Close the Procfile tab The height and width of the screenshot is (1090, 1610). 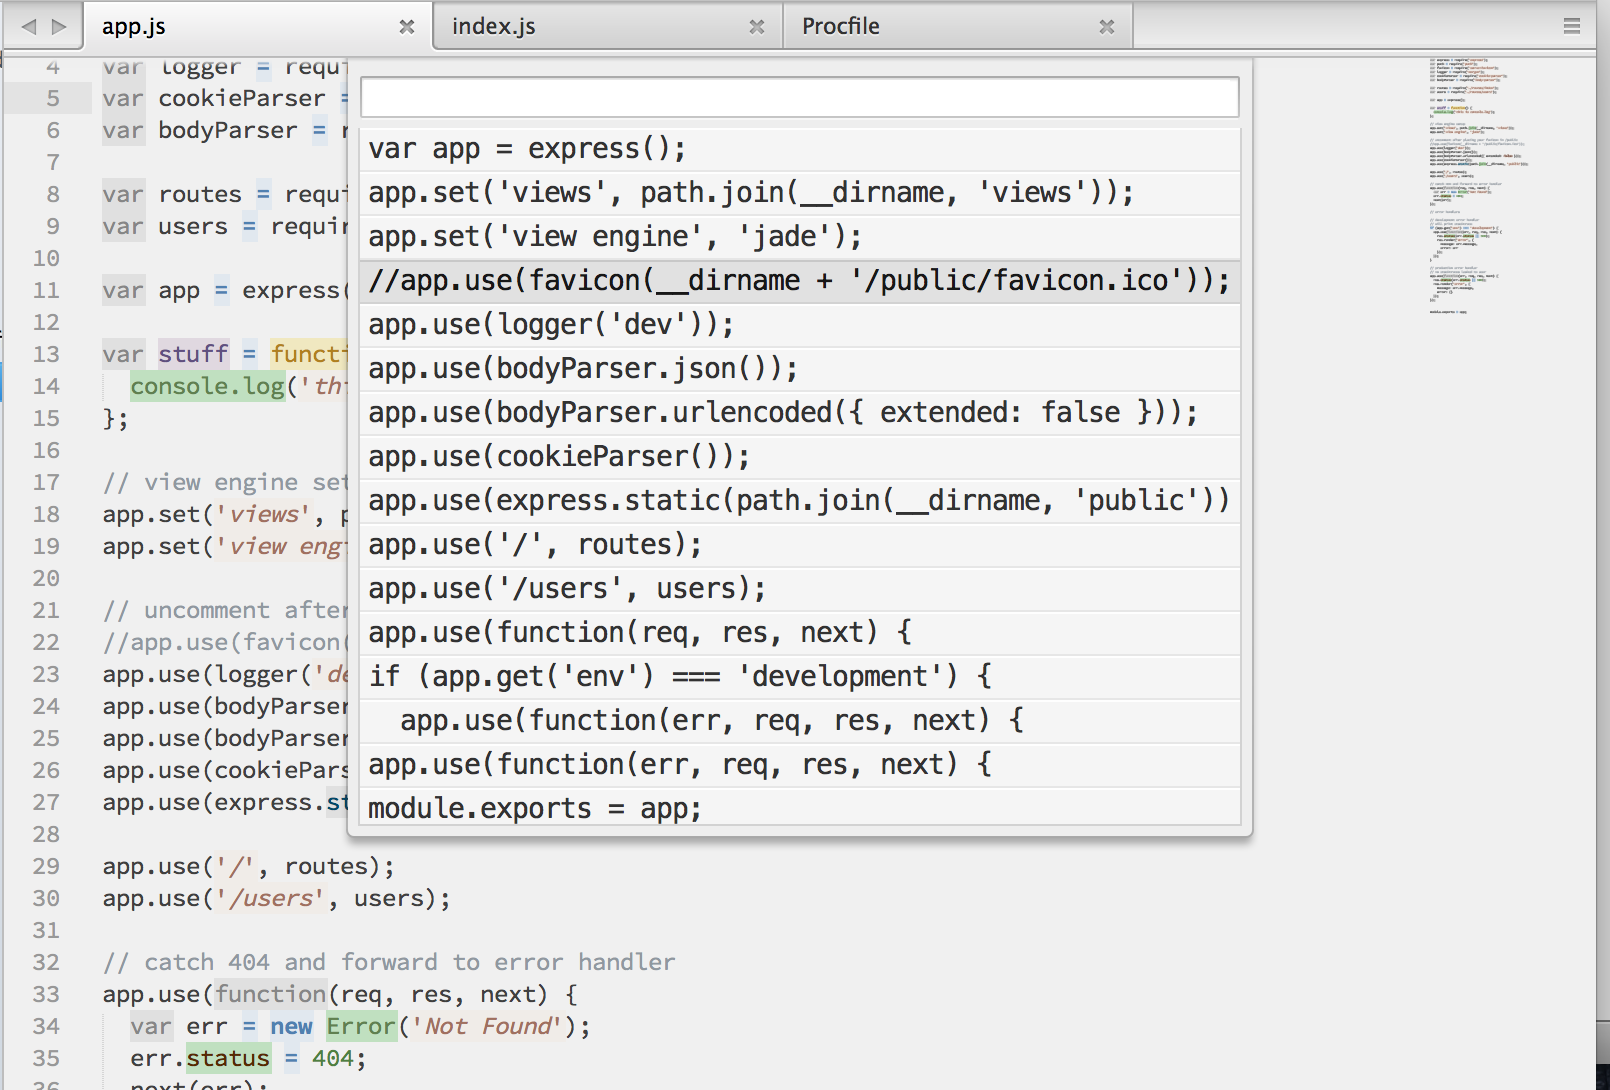click(x=1107, y=27)
